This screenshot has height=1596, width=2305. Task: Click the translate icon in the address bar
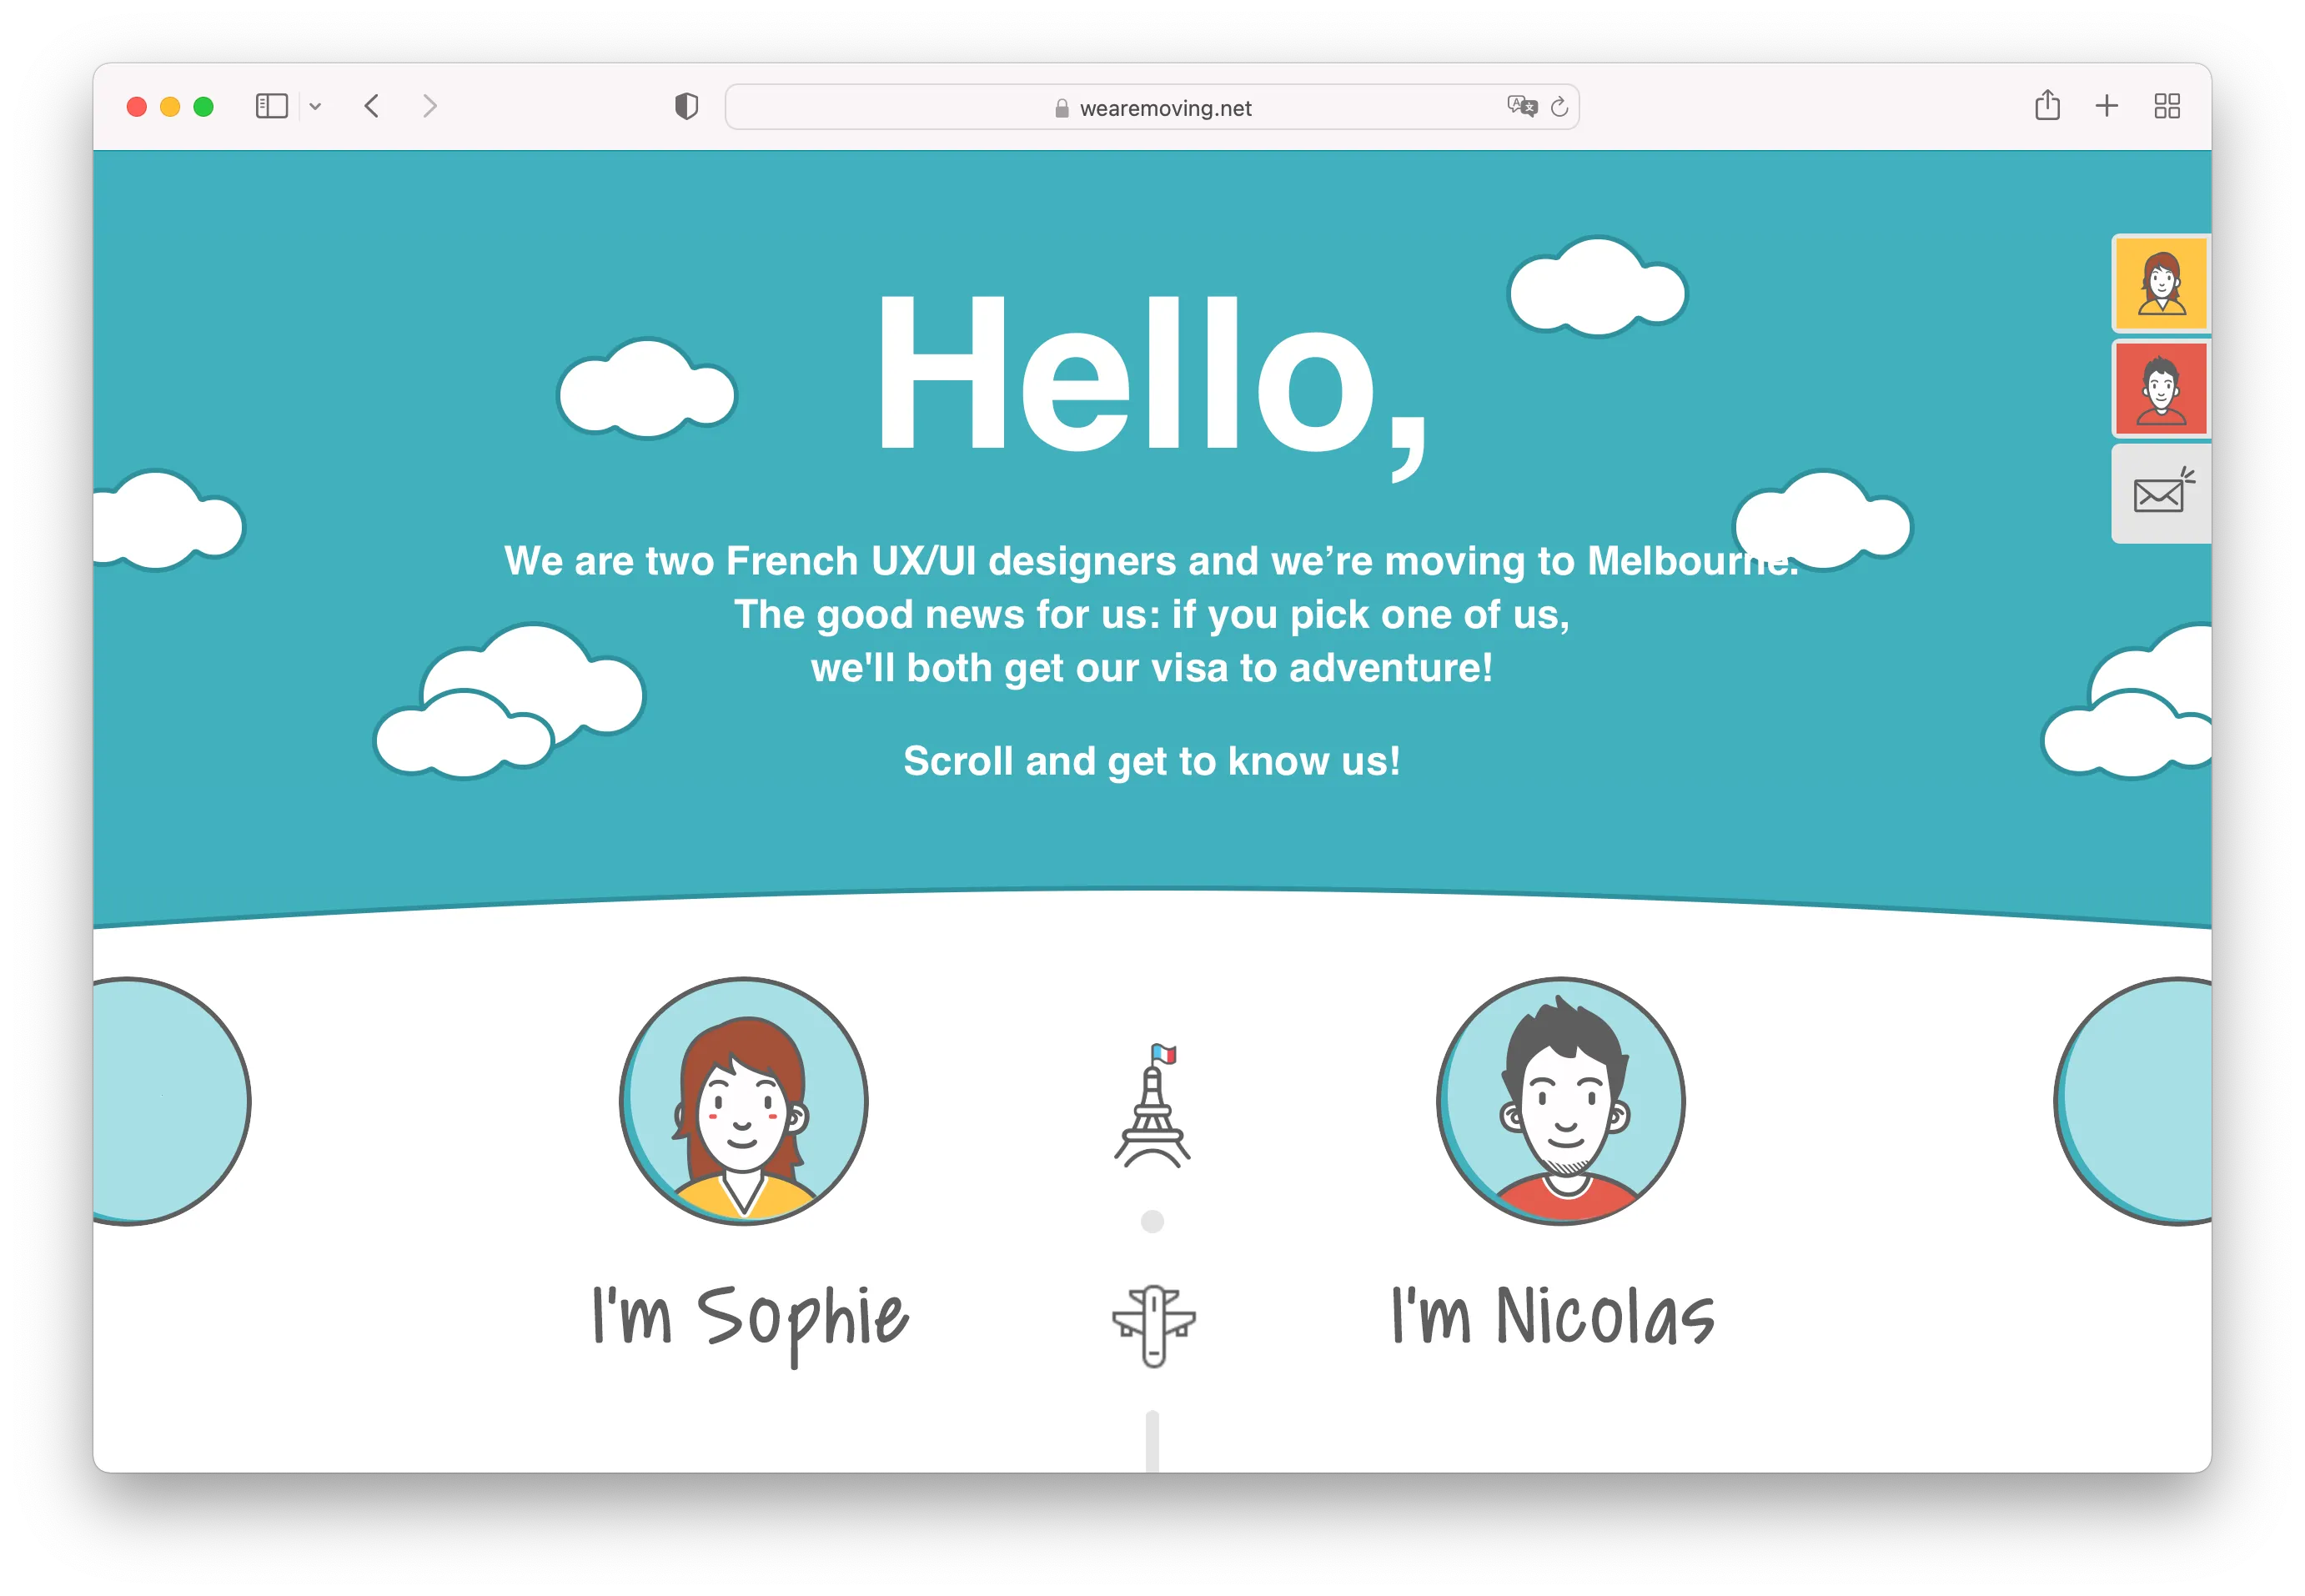pos(1520,107)
